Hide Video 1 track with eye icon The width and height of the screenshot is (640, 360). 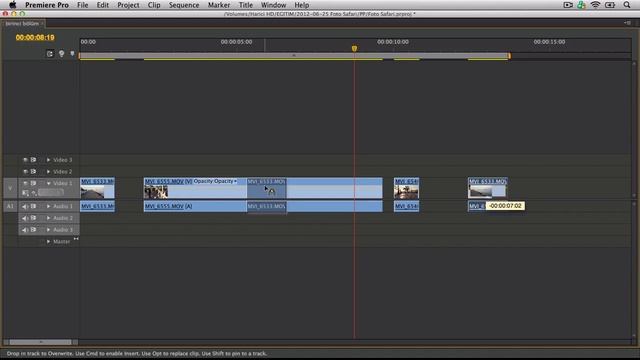click(x=25, y=183)
